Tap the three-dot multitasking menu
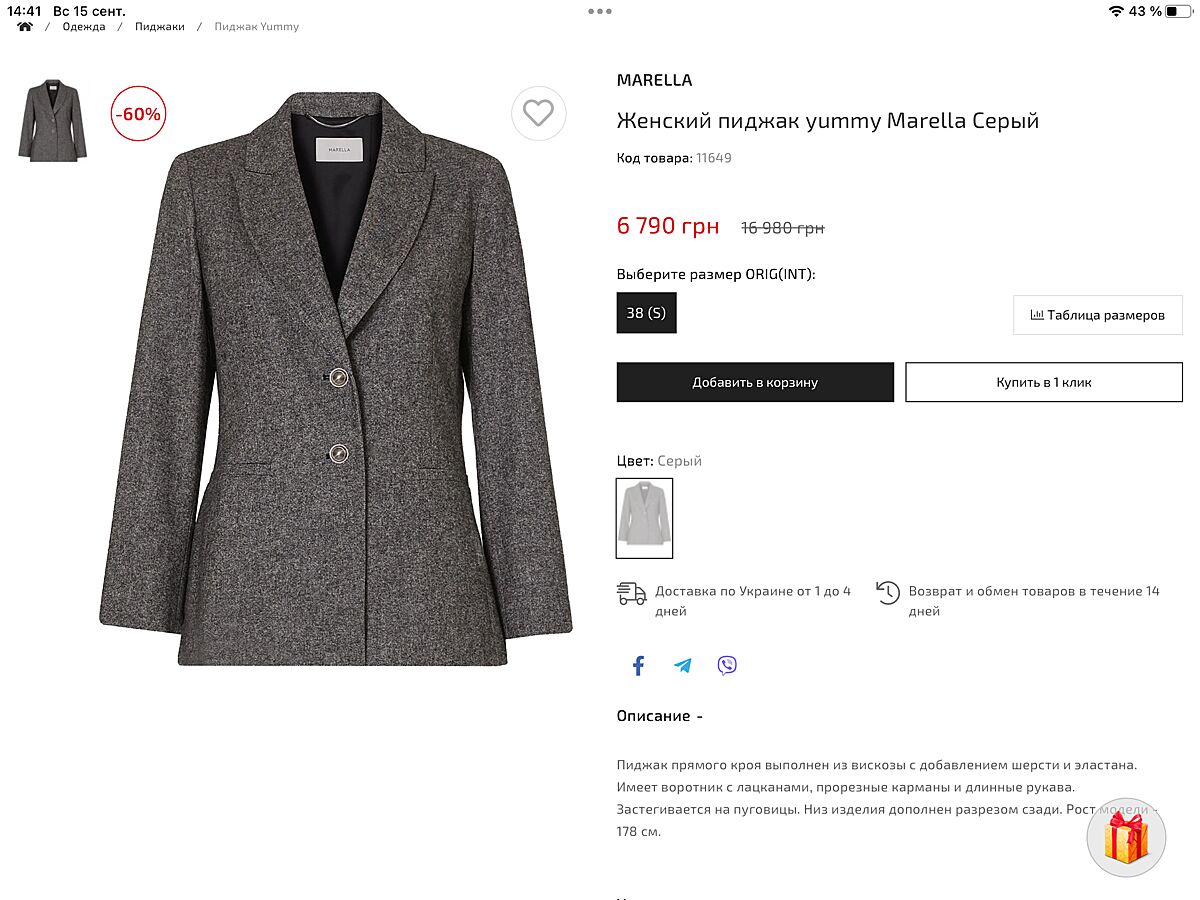 (x=600, y=12)
